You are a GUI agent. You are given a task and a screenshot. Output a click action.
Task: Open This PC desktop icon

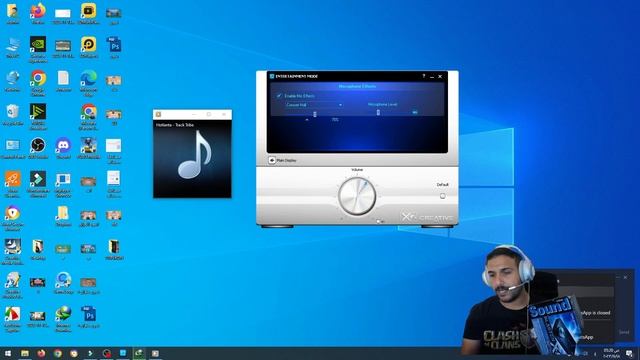pyautogui.click(x=12, y=47)
